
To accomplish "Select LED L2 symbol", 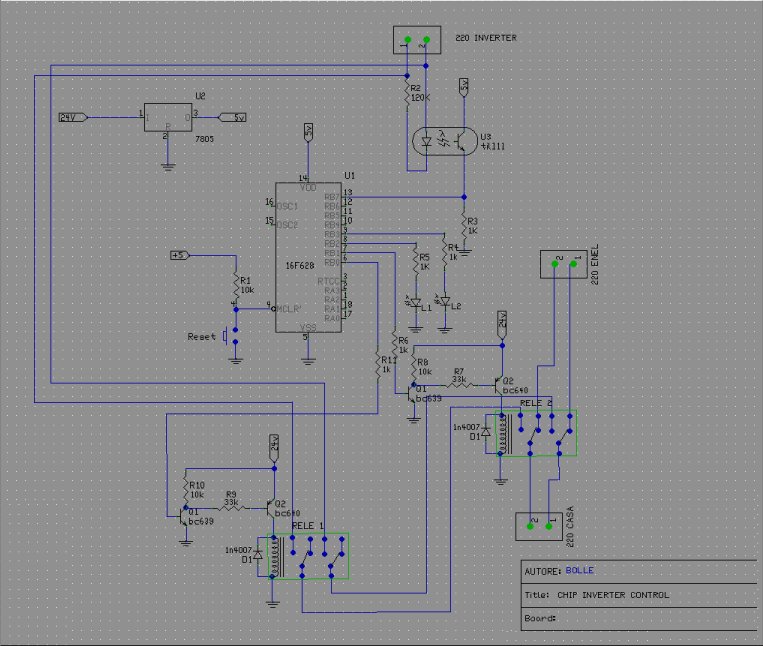I will (444, 302).
